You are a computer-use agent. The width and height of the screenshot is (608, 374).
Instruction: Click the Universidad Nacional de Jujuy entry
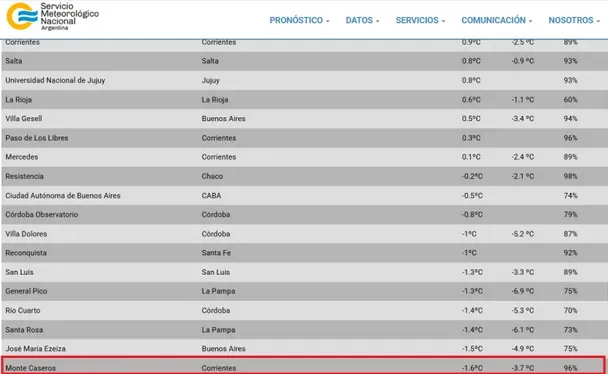[55, 80]
